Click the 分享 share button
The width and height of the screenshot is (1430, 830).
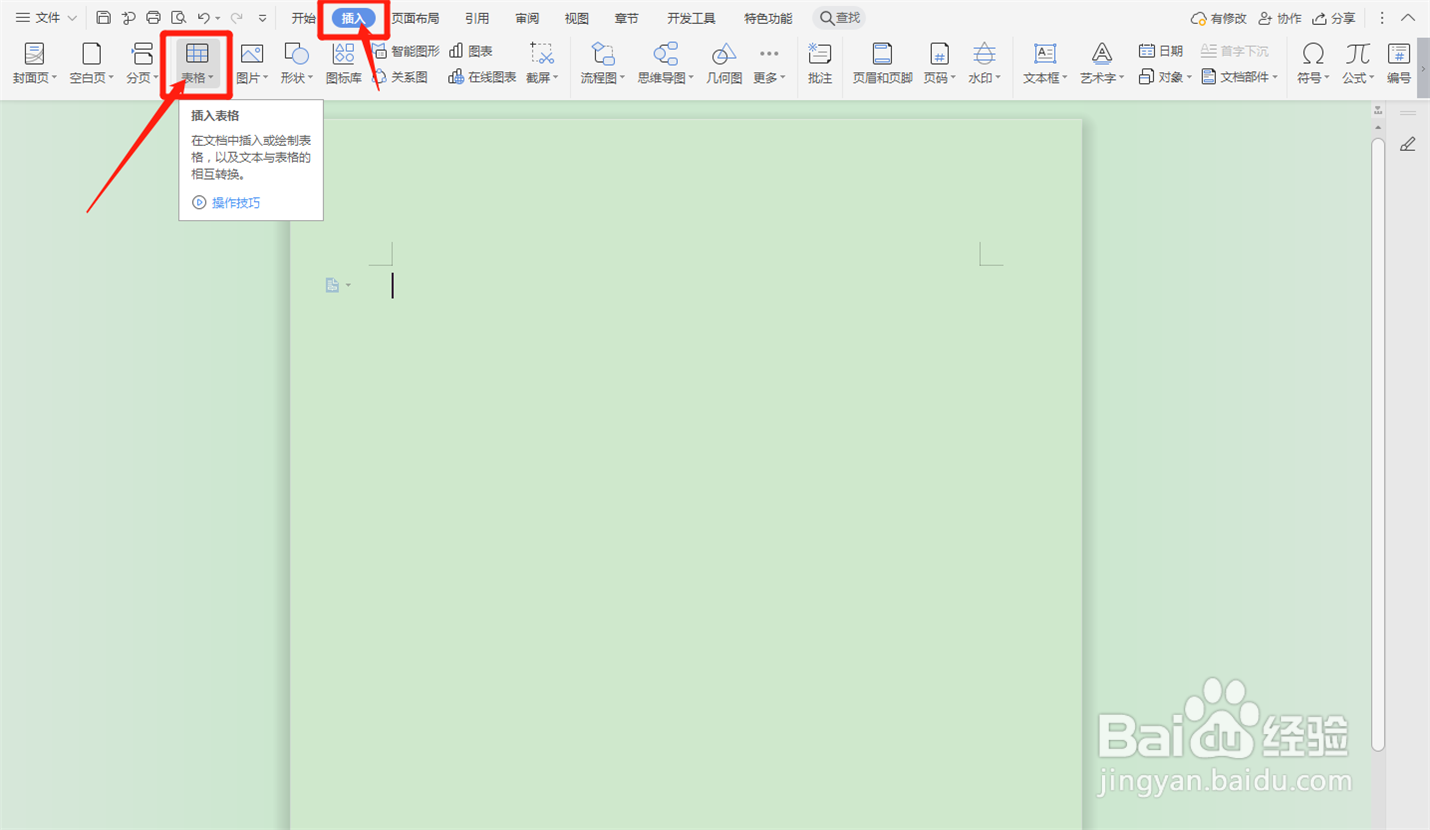tap(1334, 18)
